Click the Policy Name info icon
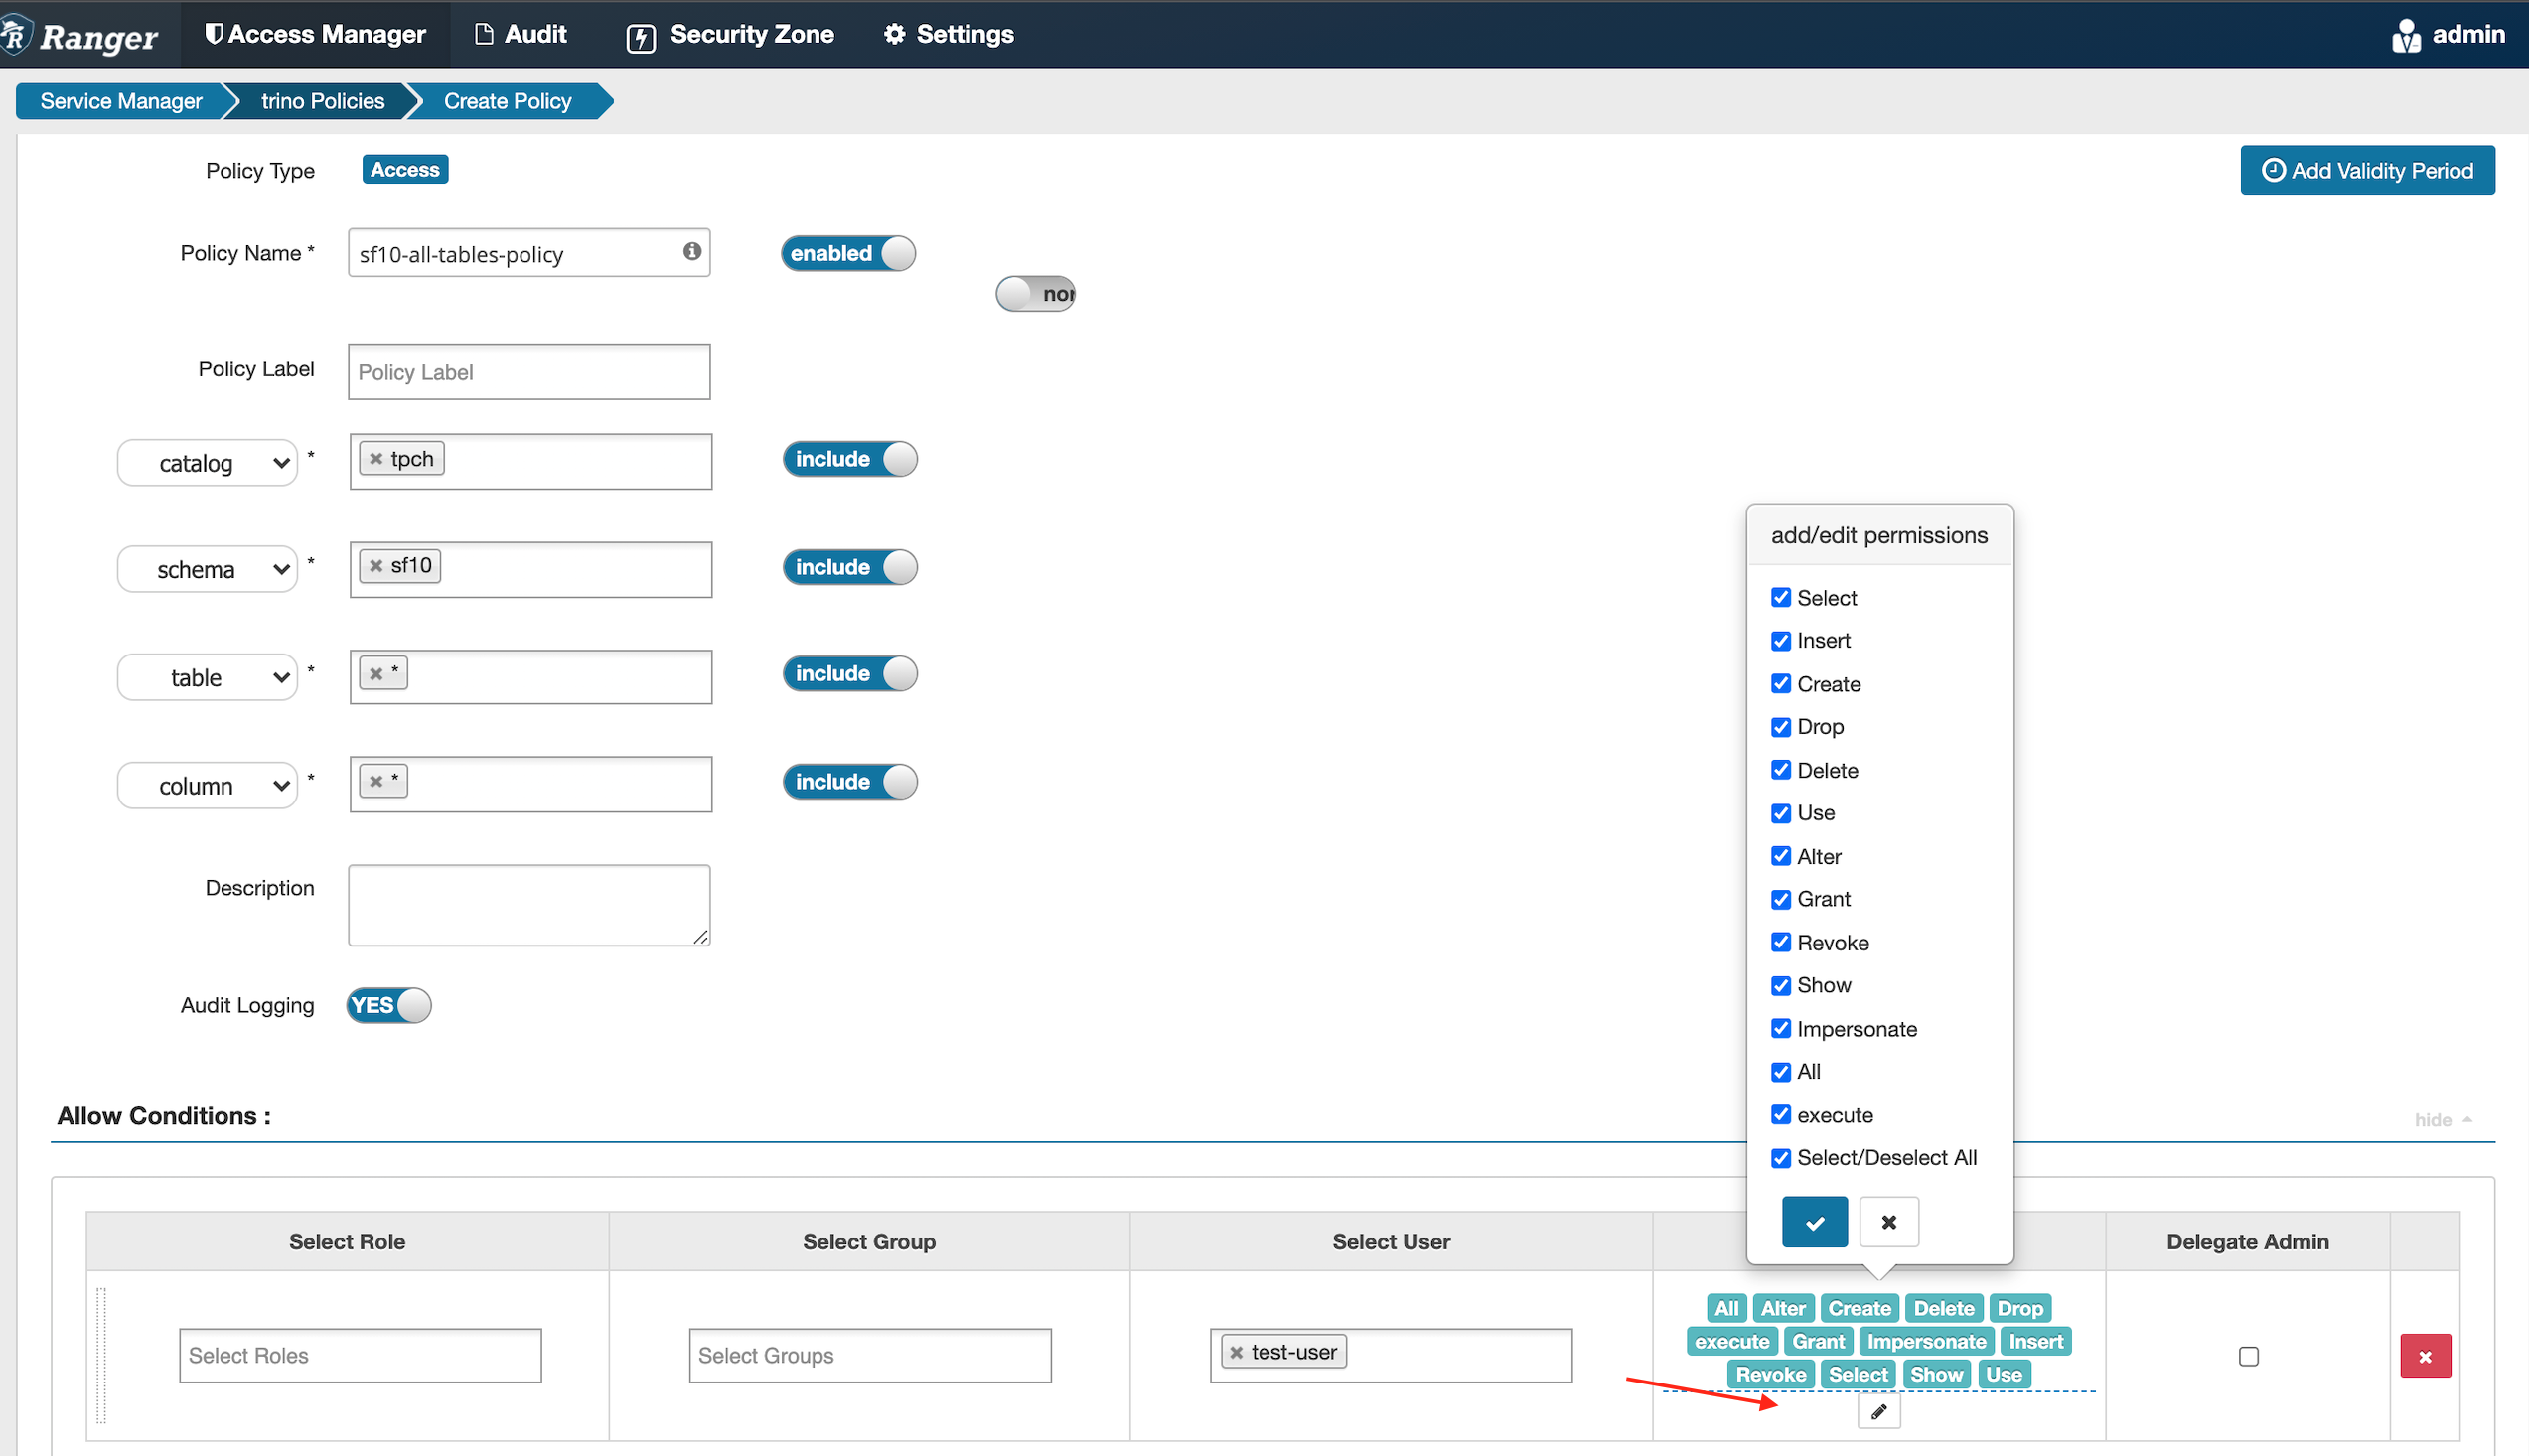 [x=692, y=252]
